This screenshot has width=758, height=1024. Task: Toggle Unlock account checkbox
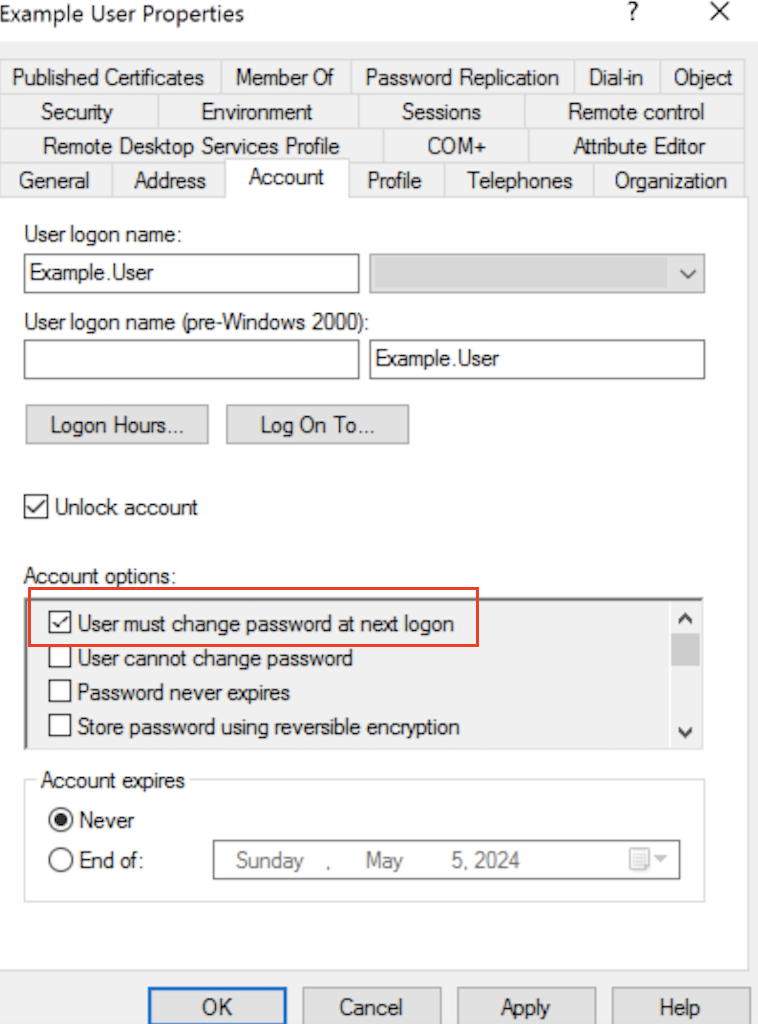pyautogui.click(x=36, y=507)
